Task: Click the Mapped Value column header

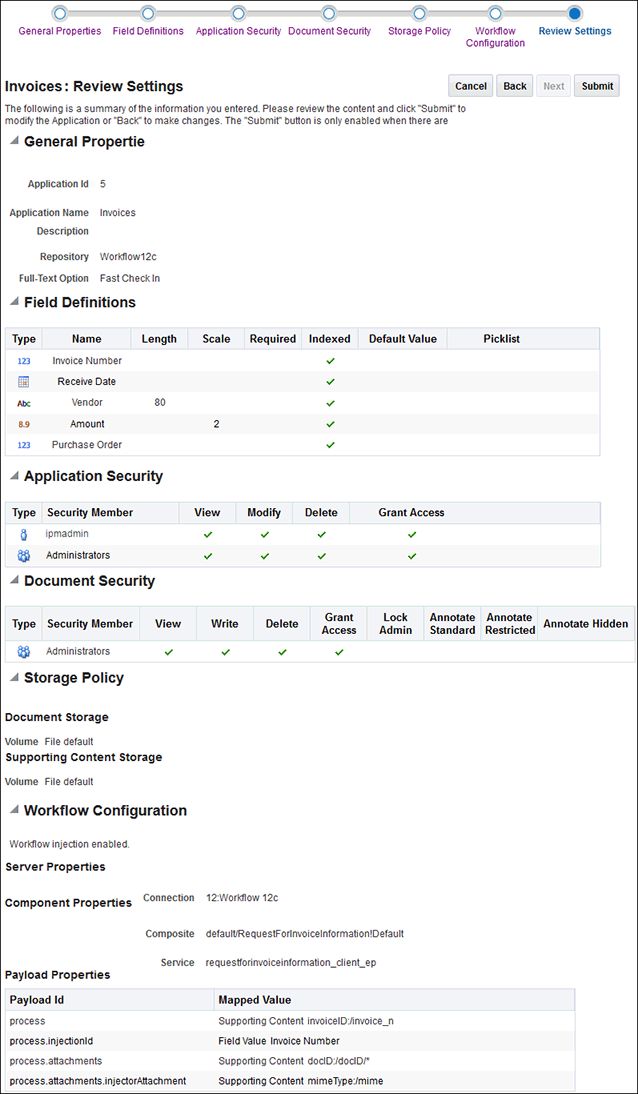Action: pyautogui.click(x=394, y=1000)
